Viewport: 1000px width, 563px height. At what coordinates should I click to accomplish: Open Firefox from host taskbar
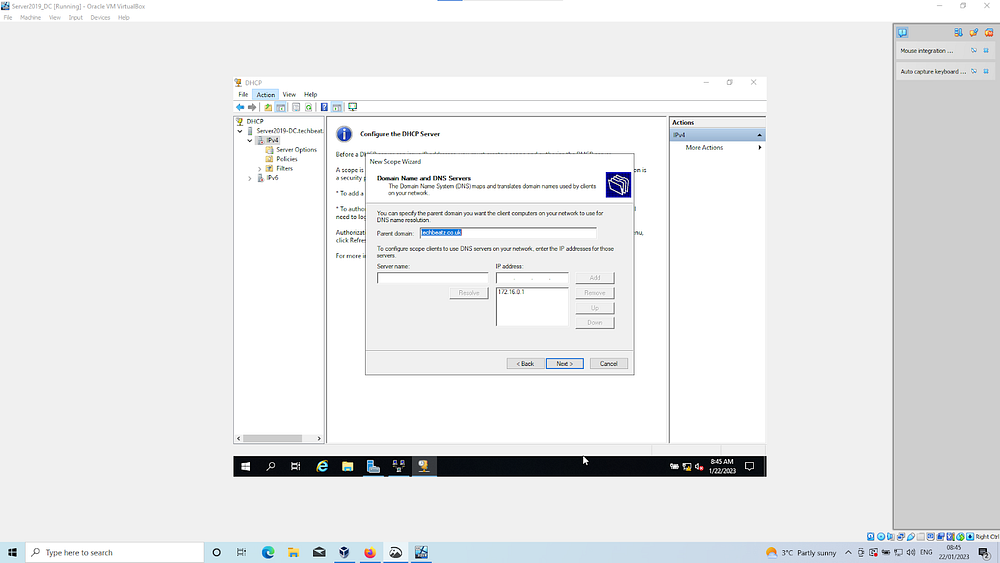coord(370,553)
